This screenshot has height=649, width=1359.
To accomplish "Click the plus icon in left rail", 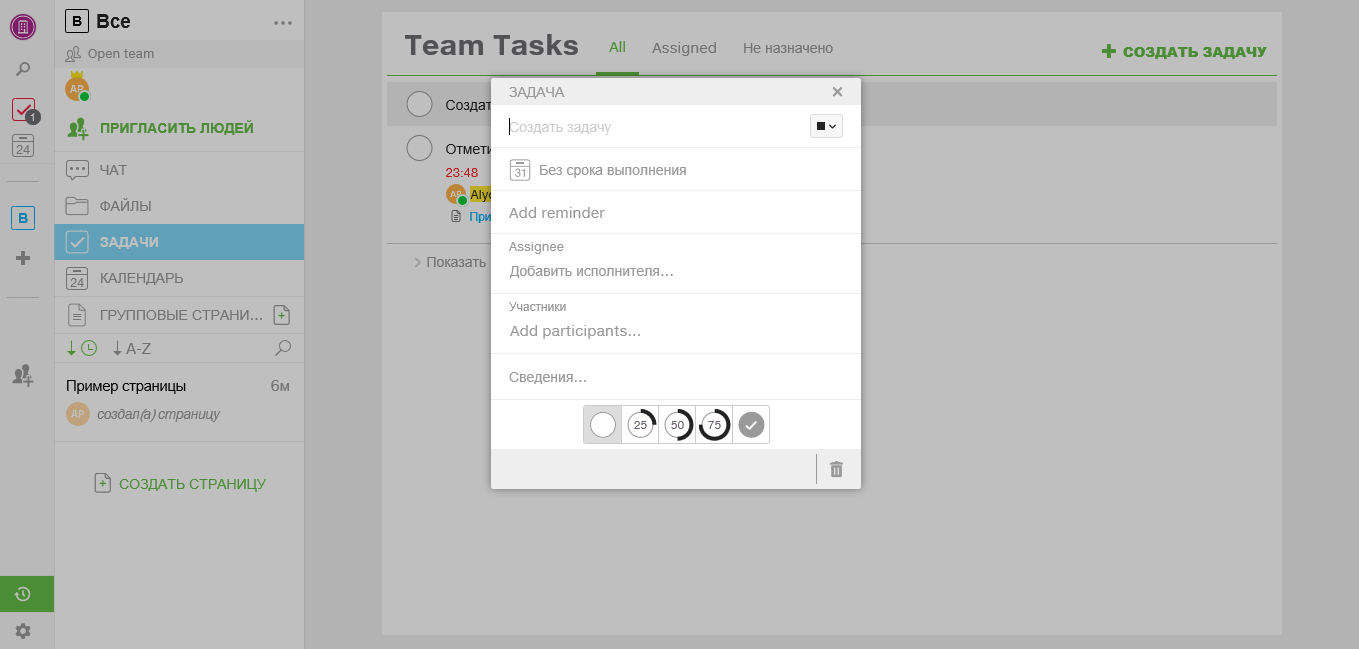I will pos(23,258).
